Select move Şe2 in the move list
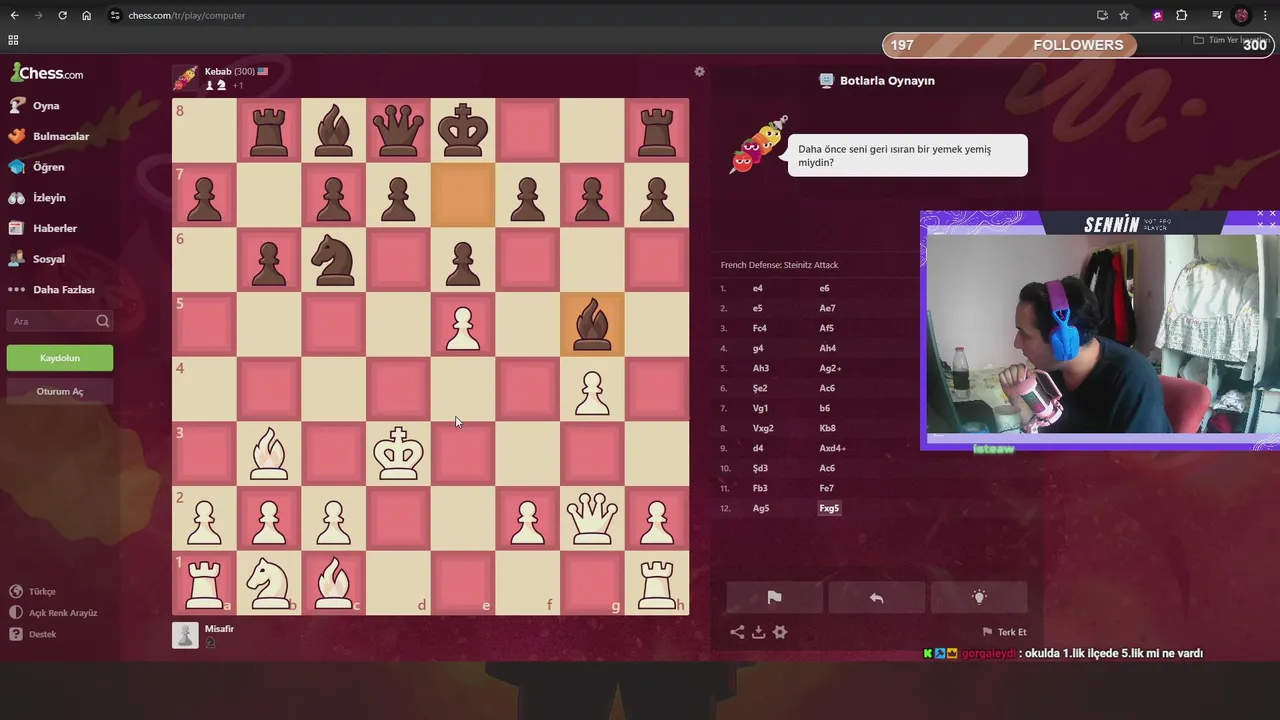This screenshot has width=1280, height=720. coord(760,388)
